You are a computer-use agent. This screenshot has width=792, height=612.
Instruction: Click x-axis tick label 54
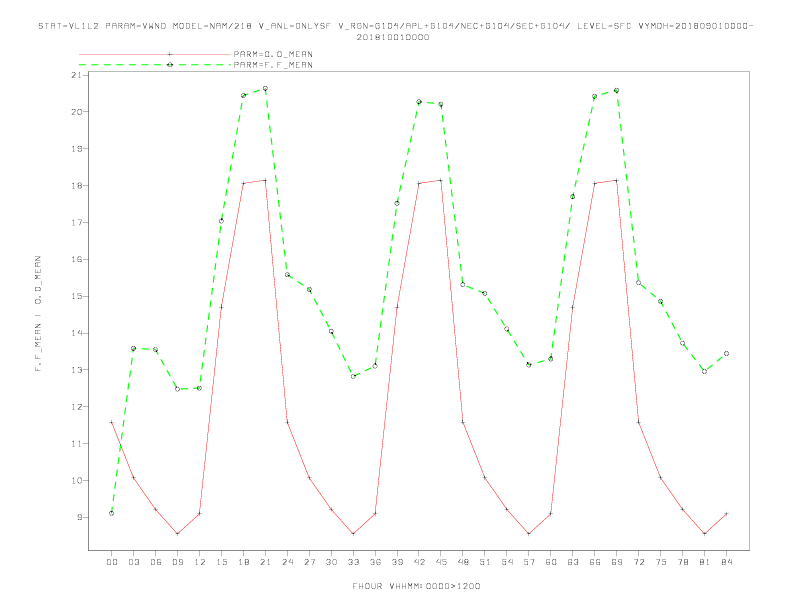click(x=507, y=562)
